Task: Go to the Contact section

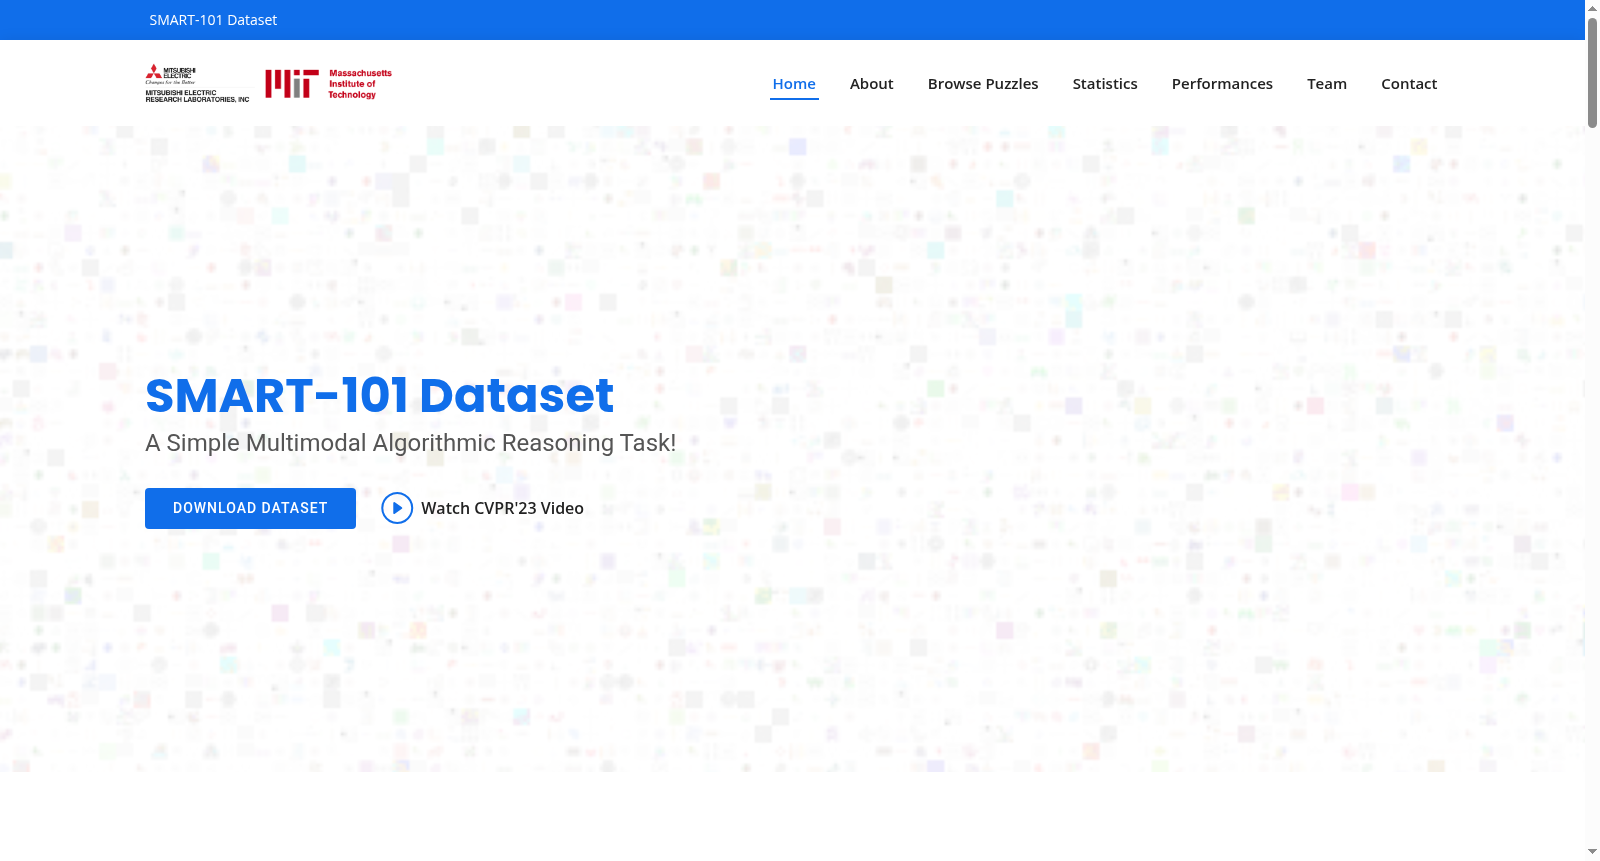Action: (x=1409, y=84)
